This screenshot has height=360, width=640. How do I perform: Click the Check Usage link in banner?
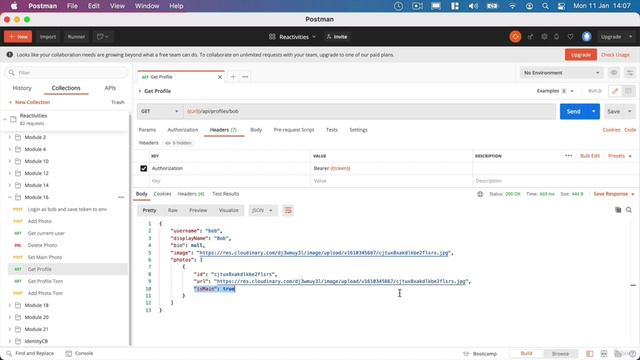pyautogui.click(x=615, y=55)
